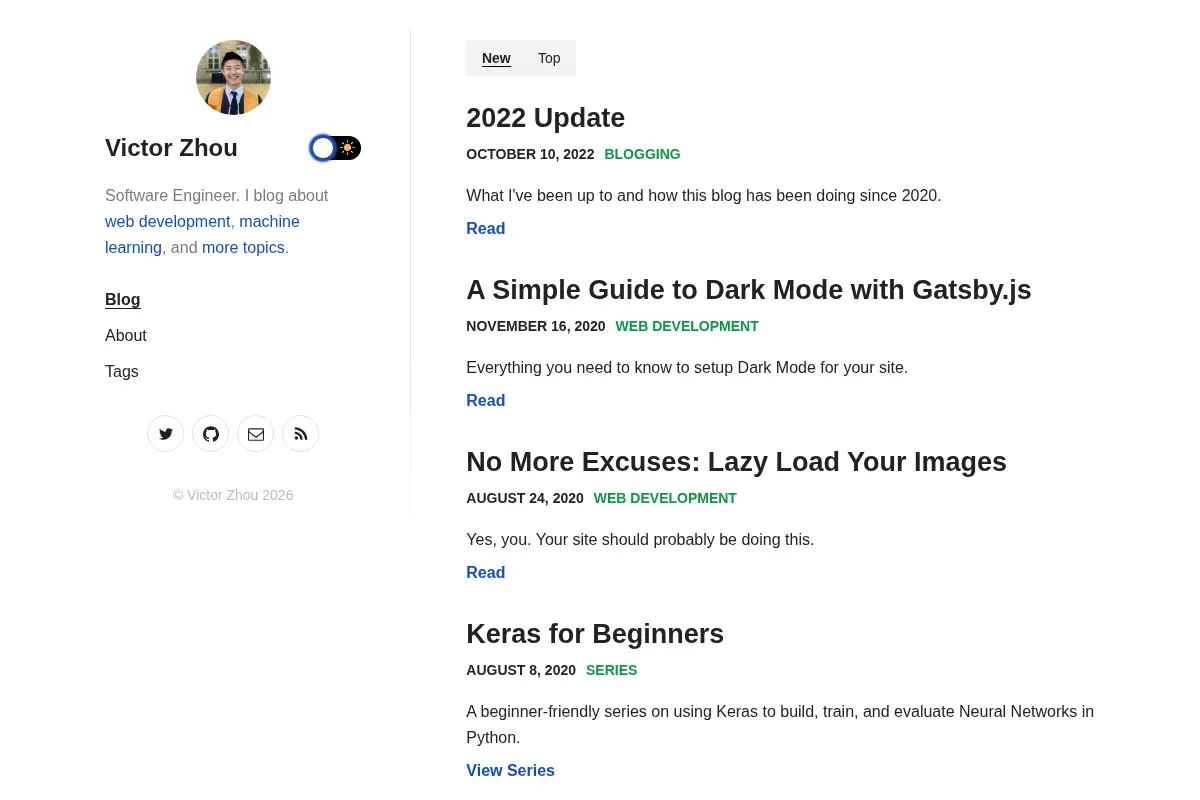1200x800 pixels.
Task: Read the Dark Mode with Gatsby.js post
Action: [x=485, y=401]
